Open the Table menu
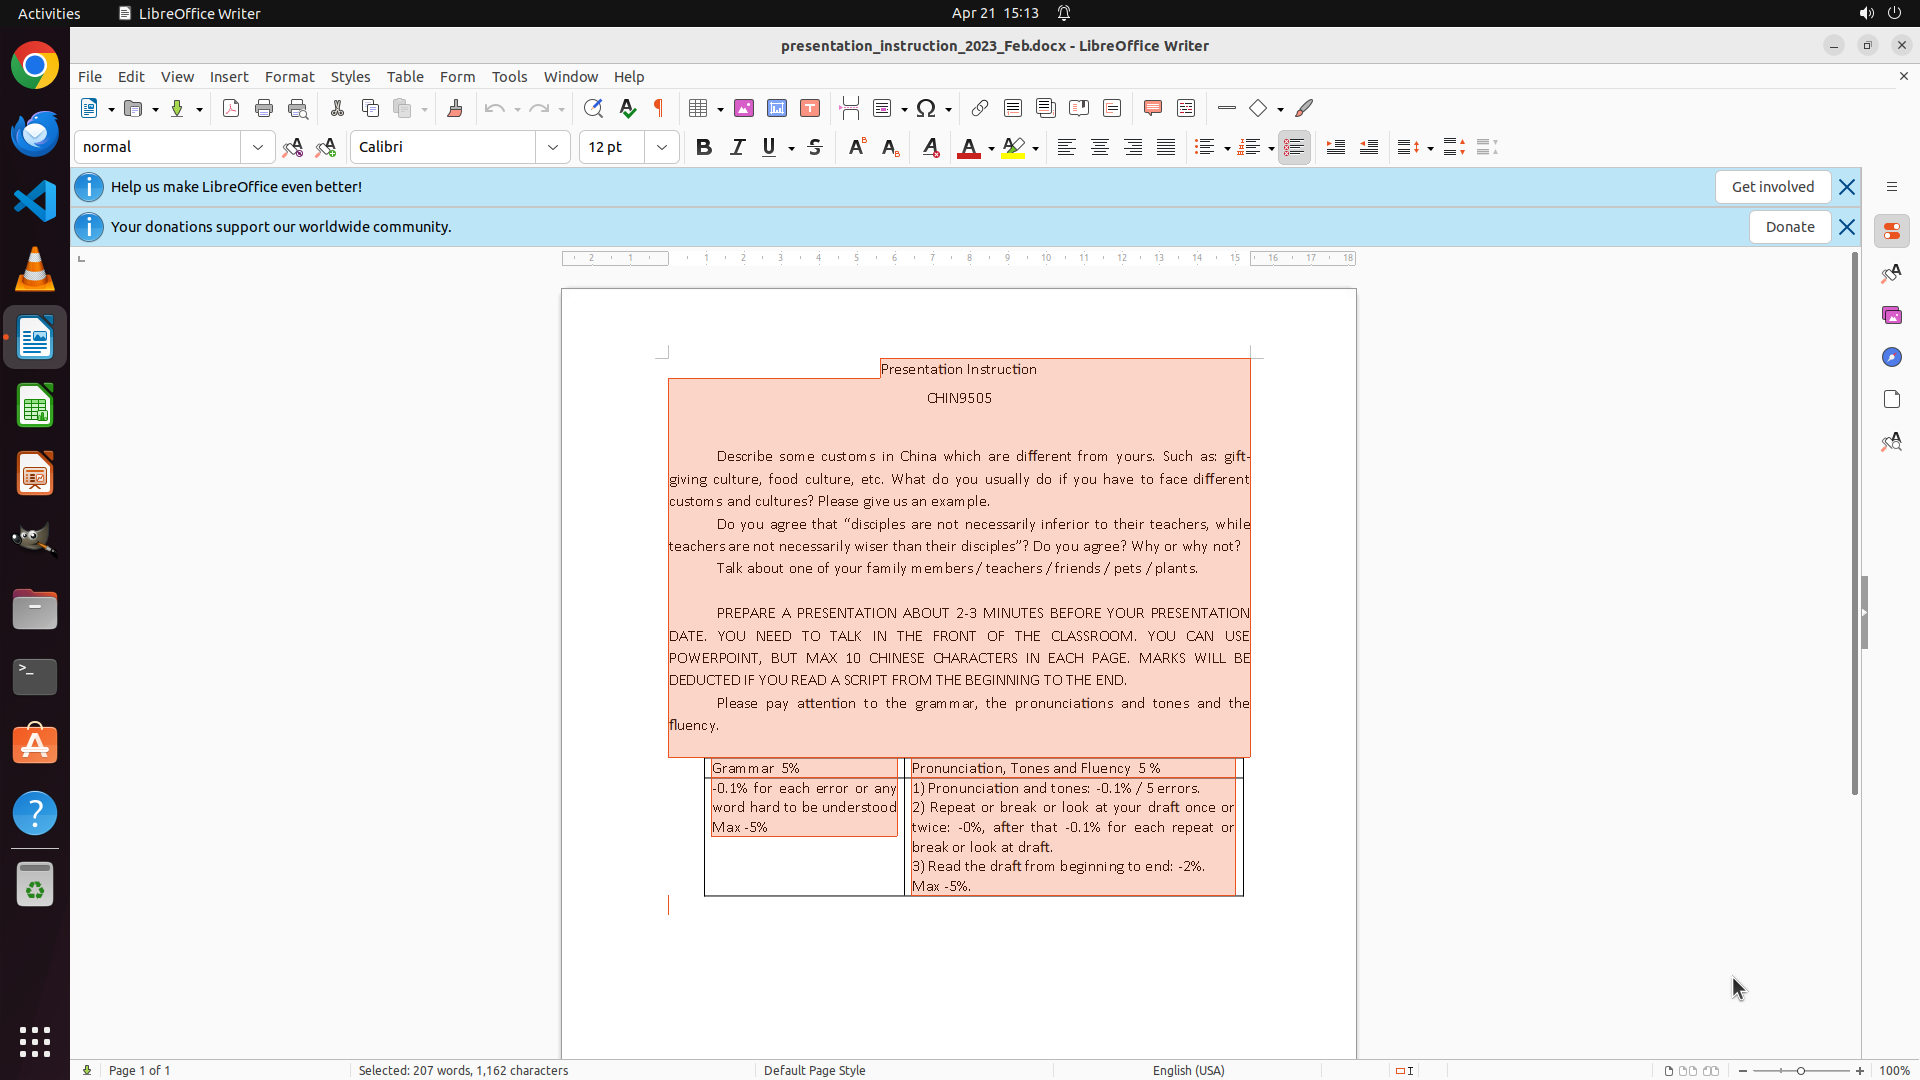This screenshot has width=1920, height=1080. coord(405,77)
